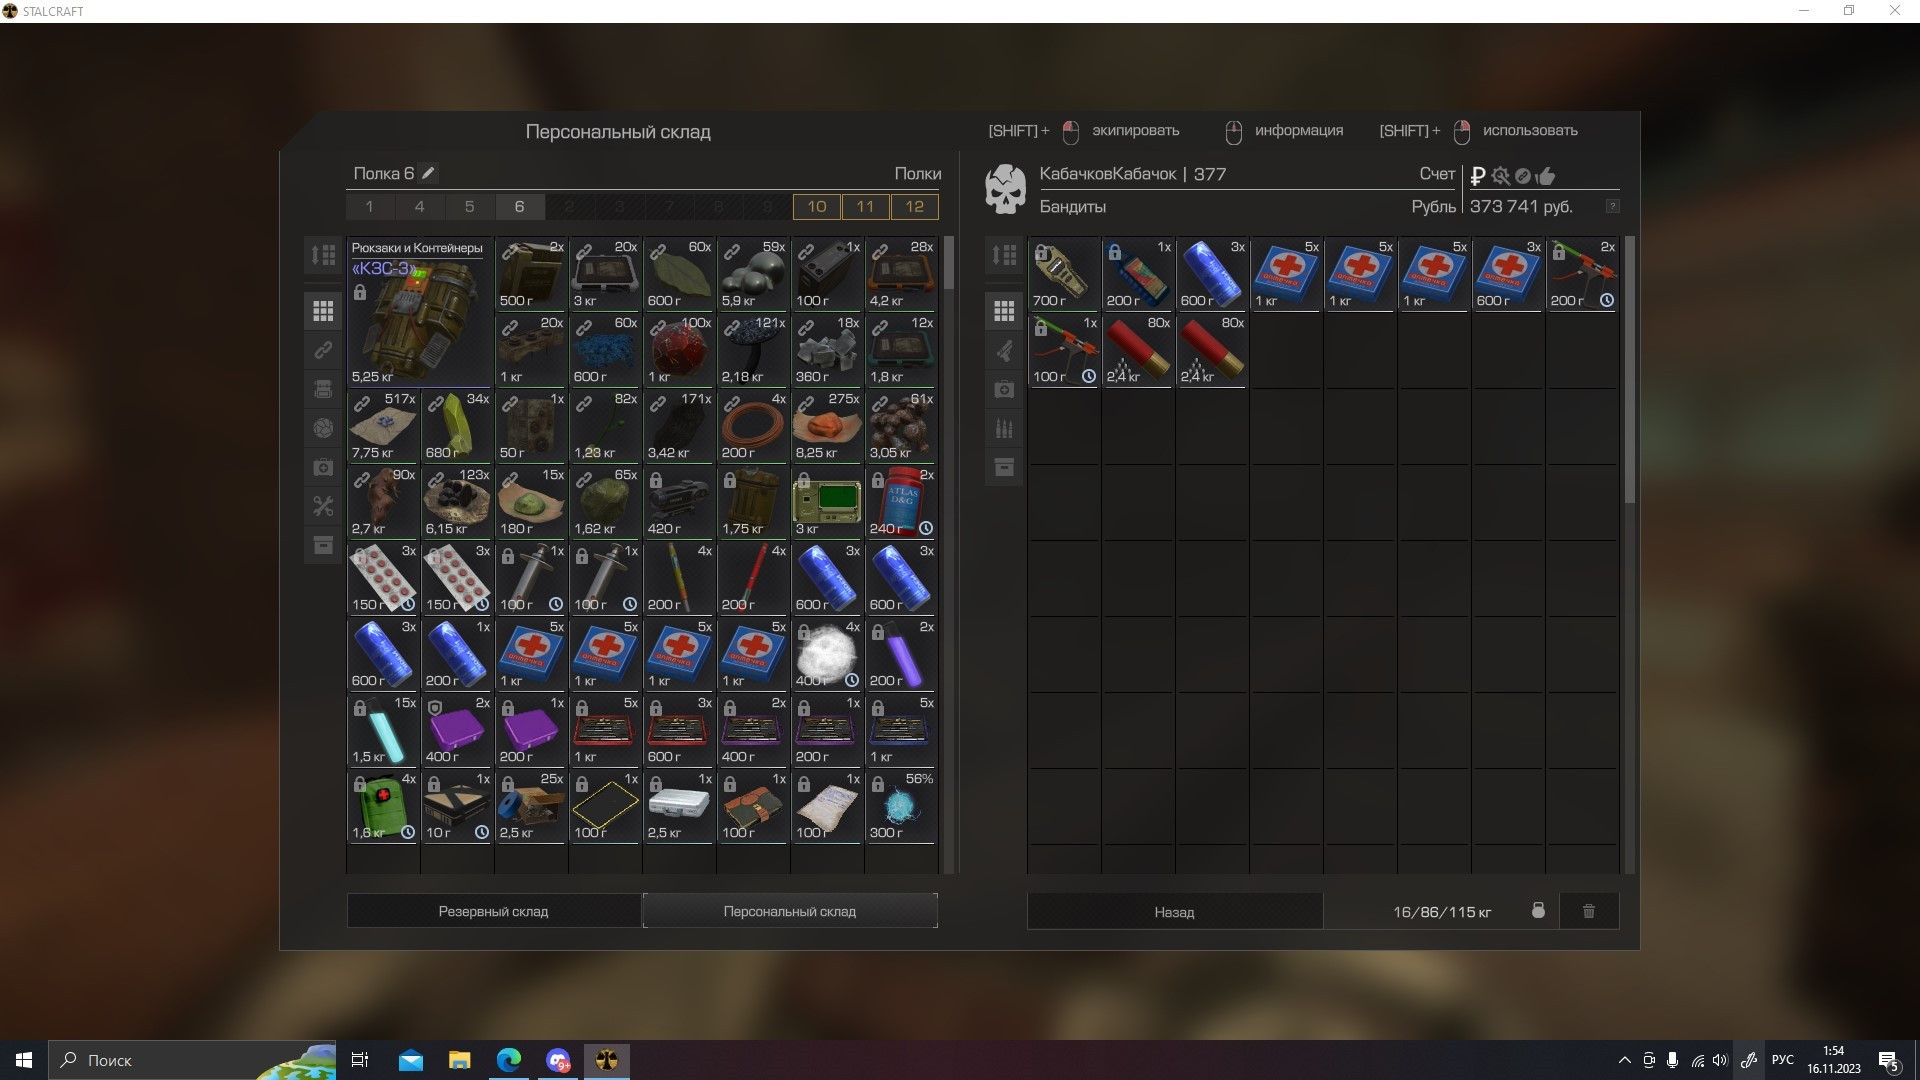Select the white cotton ball 400 г item
The height and width of the screenshot is (1080, 1920).
tap(827, 654)
